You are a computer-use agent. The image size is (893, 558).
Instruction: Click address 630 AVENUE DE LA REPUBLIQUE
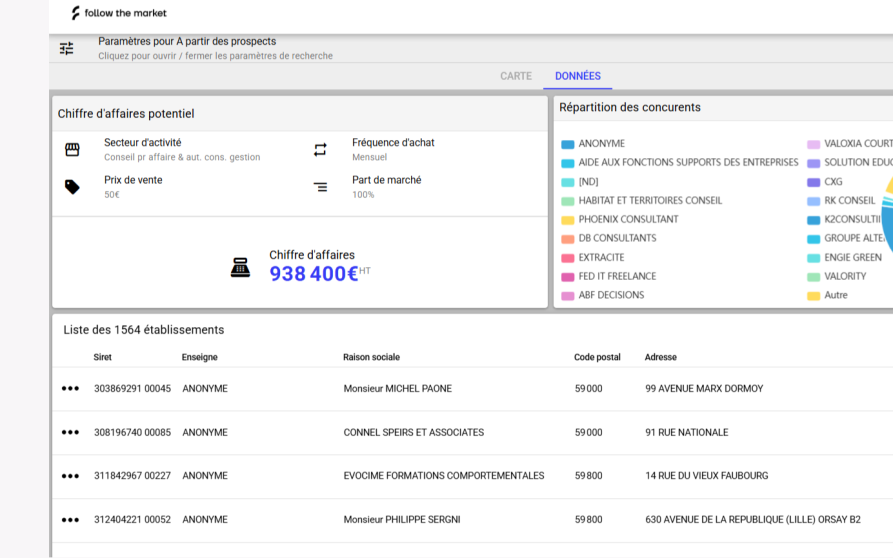pos(753,519)
